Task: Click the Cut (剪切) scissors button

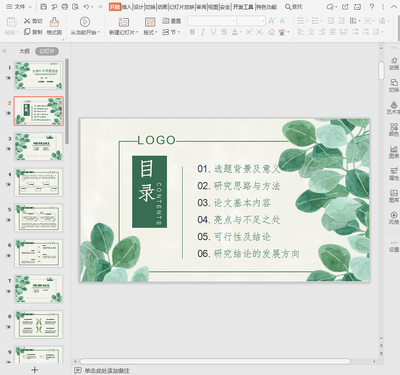Action: [33, 21]
